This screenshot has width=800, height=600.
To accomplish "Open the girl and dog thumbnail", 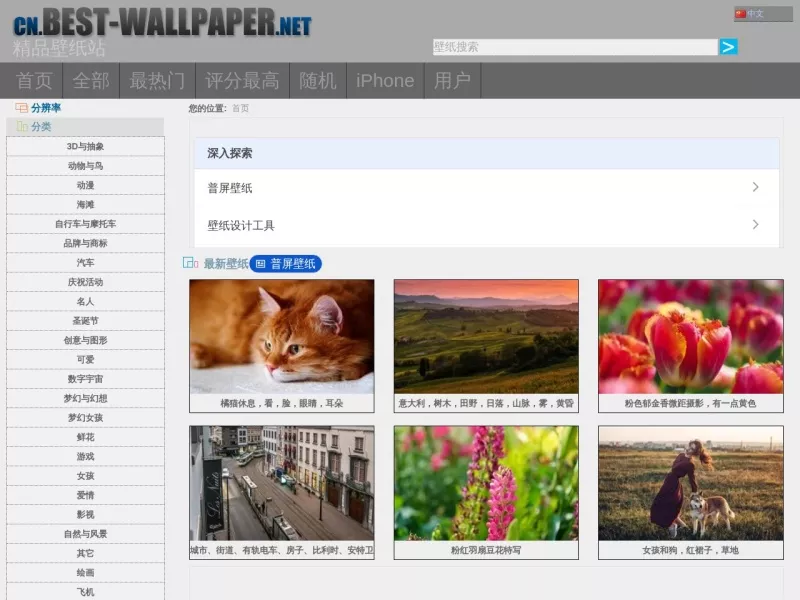I will click(x=691, y=483).
